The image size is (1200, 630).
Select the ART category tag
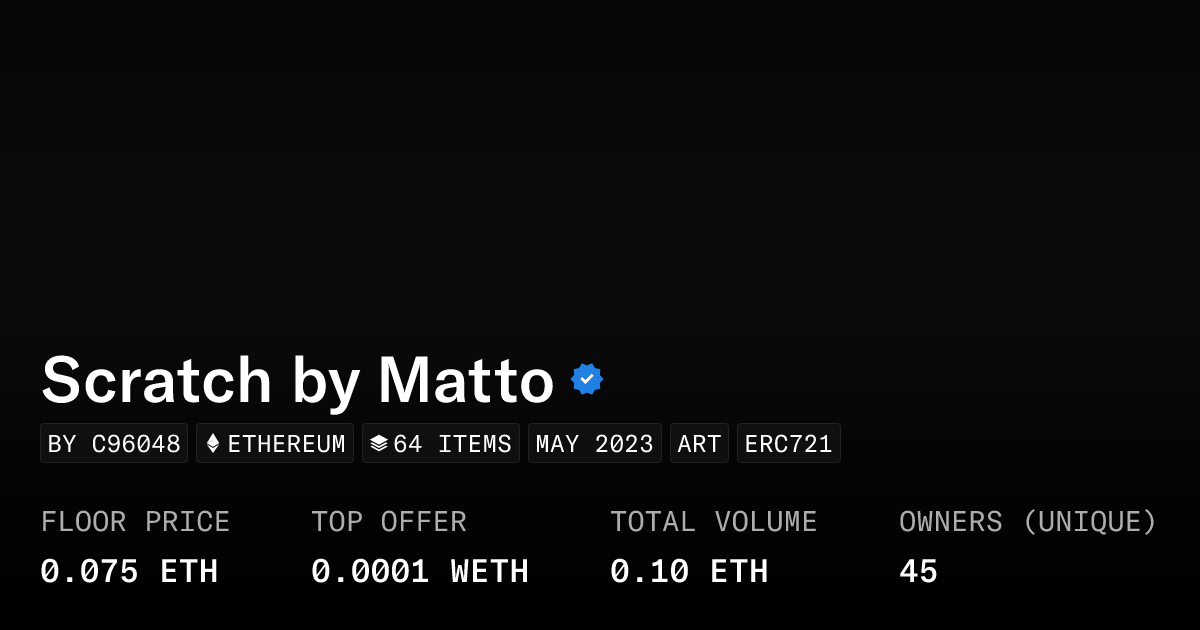[699, 444]
